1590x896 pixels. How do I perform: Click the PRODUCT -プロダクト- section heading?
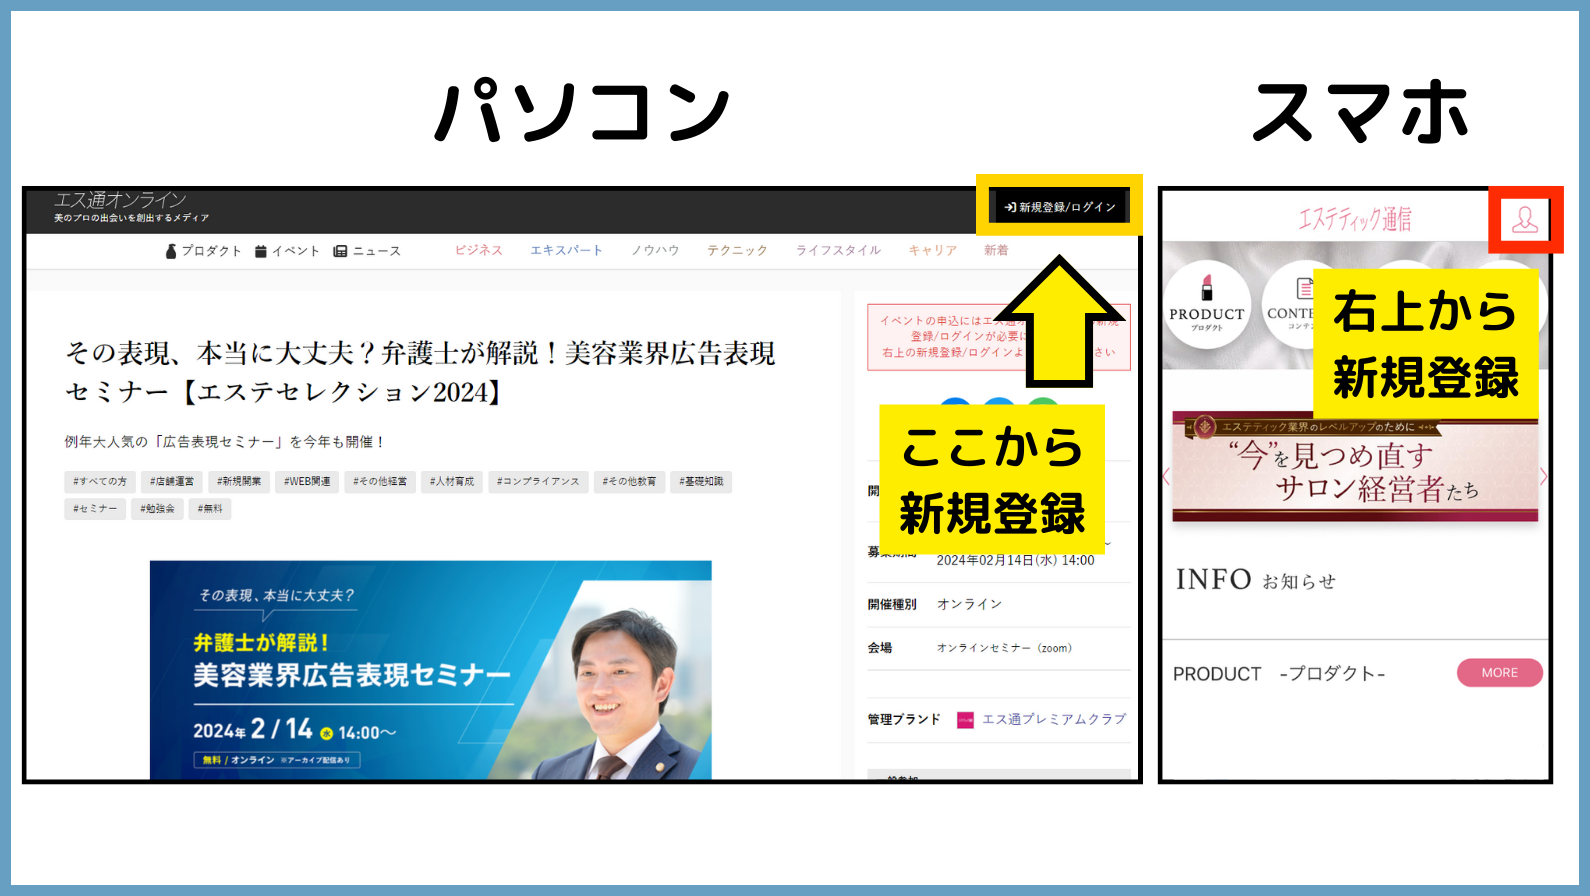click(1279, 674)
